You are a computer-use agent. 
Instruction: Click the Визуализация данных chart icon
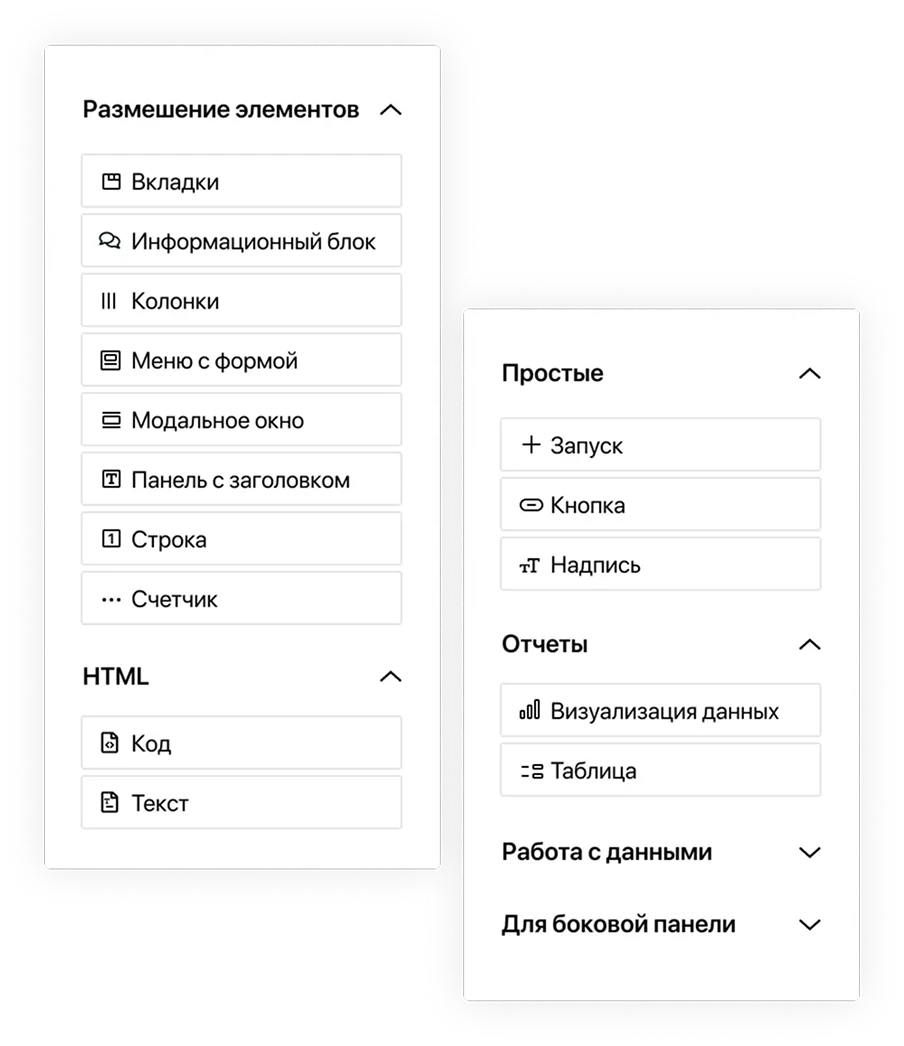529,710
